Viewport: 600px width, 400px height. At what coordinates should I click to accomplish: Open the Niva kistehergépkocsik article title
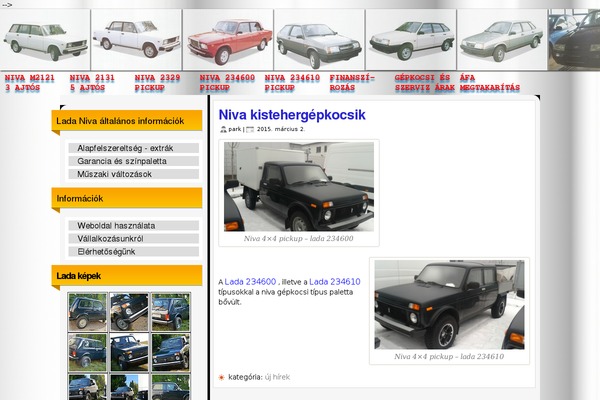[x=292, y=115]
